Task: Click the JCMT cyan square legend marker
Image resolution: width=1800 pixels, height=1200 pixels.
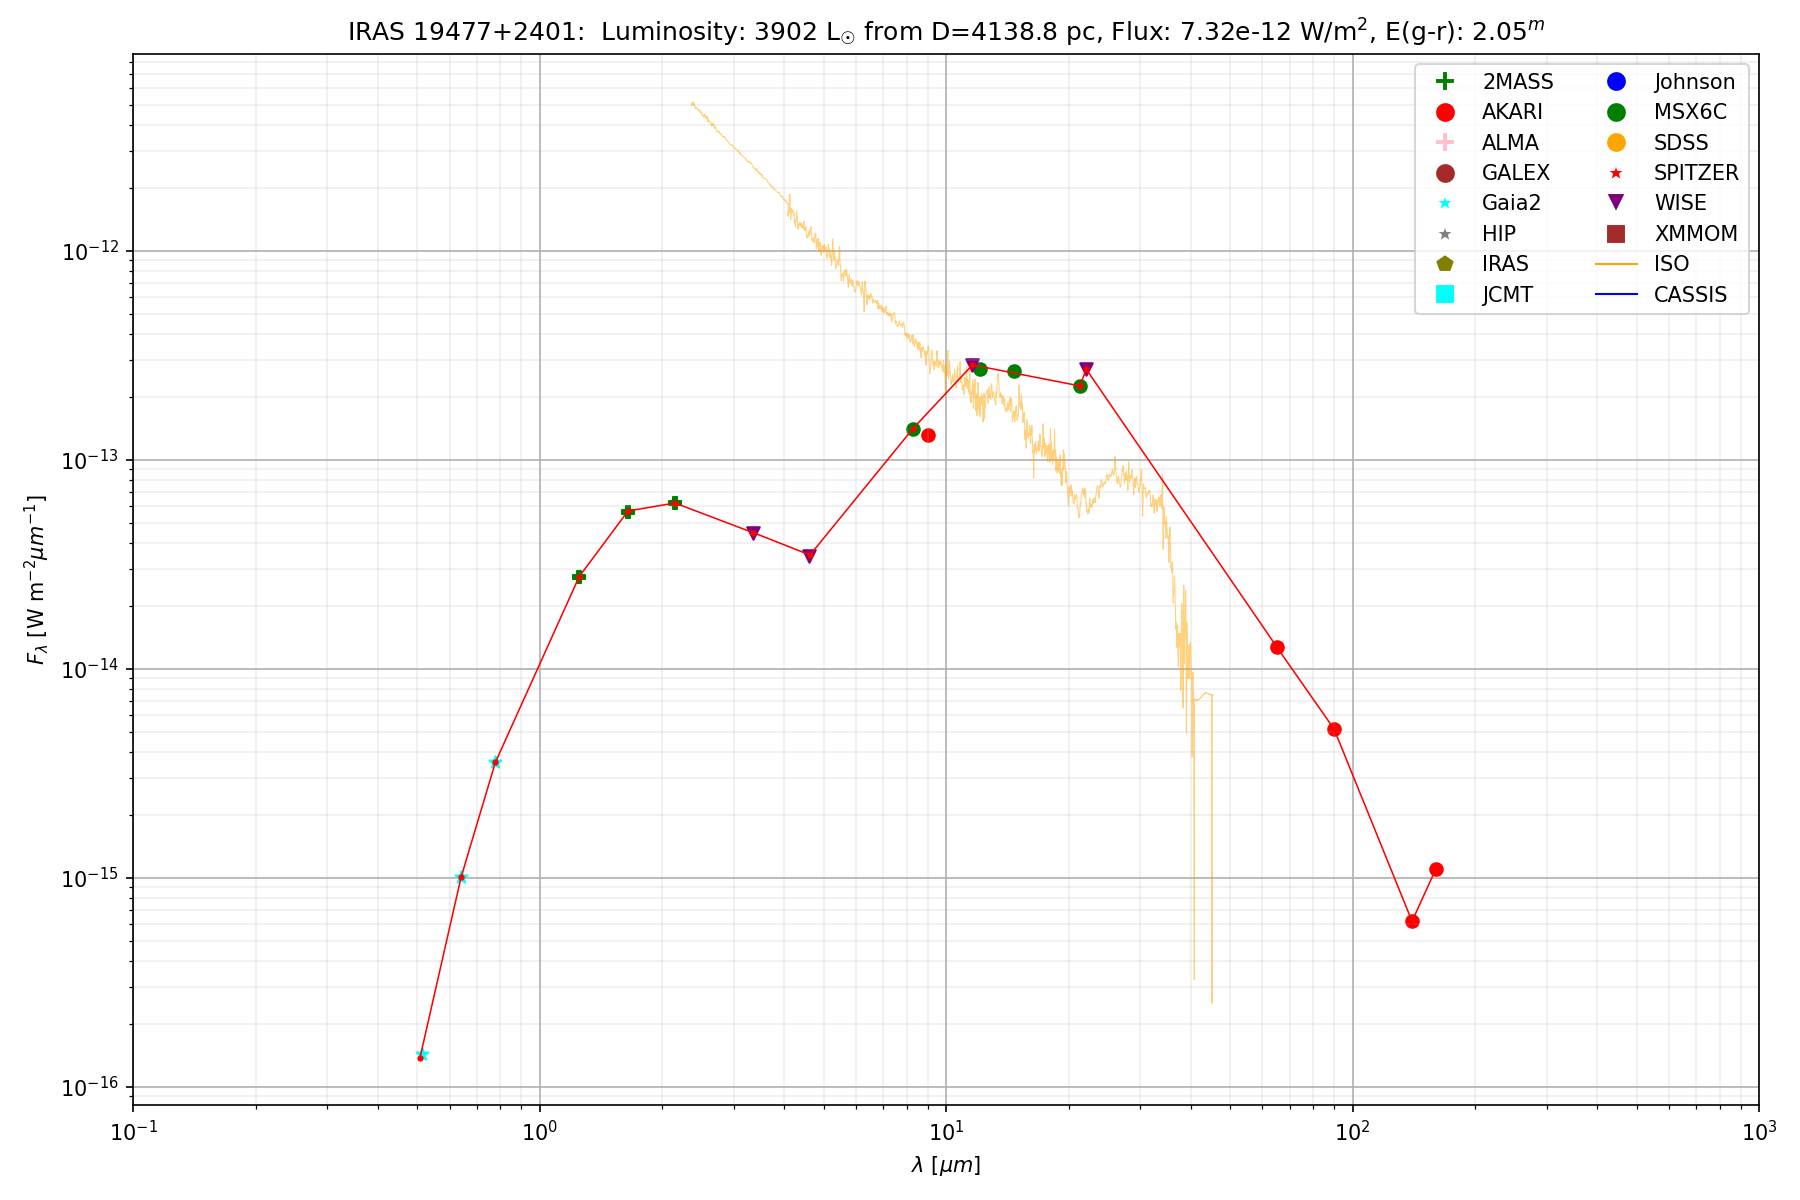Action: click(x=1444, y=294)
